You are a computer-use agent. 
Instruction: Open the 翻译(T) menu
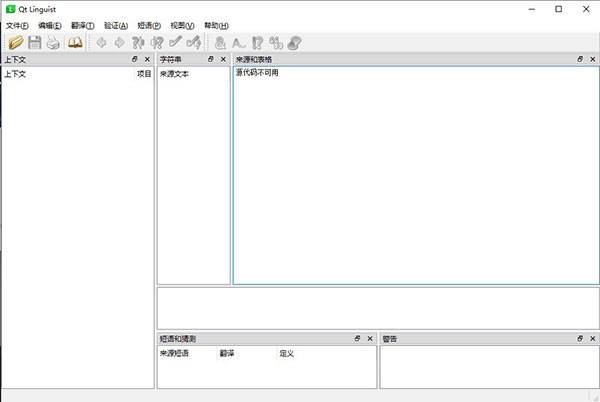click(83, 26)
